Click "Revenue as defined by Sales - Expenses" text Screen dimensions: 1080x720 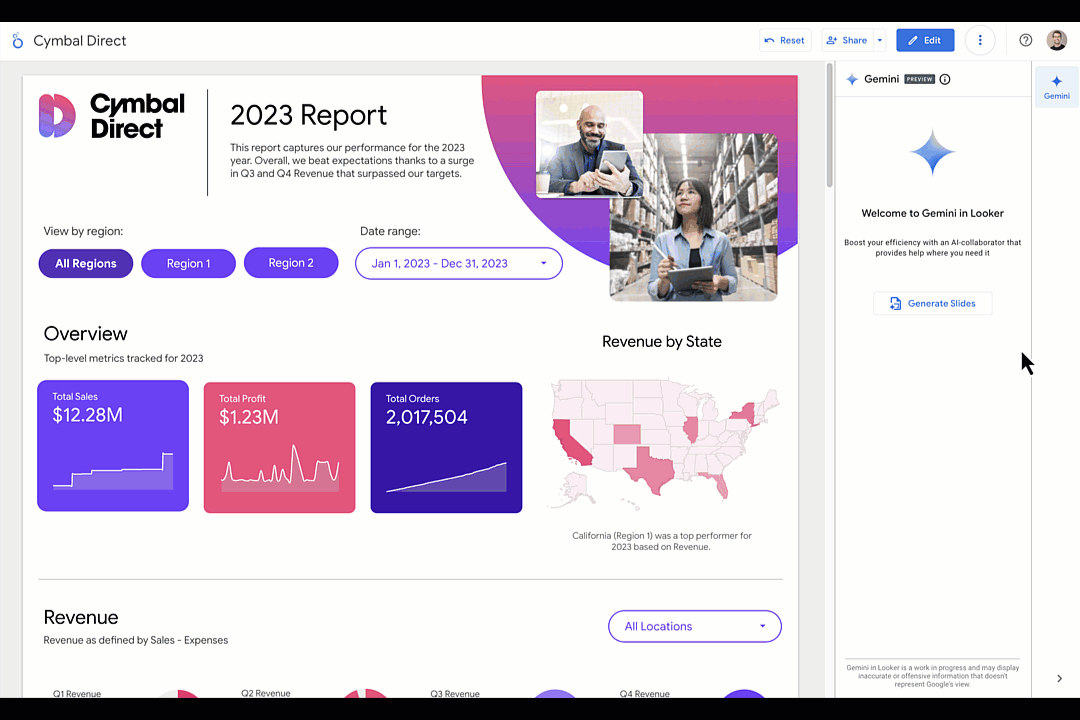[x=136, y=640]
